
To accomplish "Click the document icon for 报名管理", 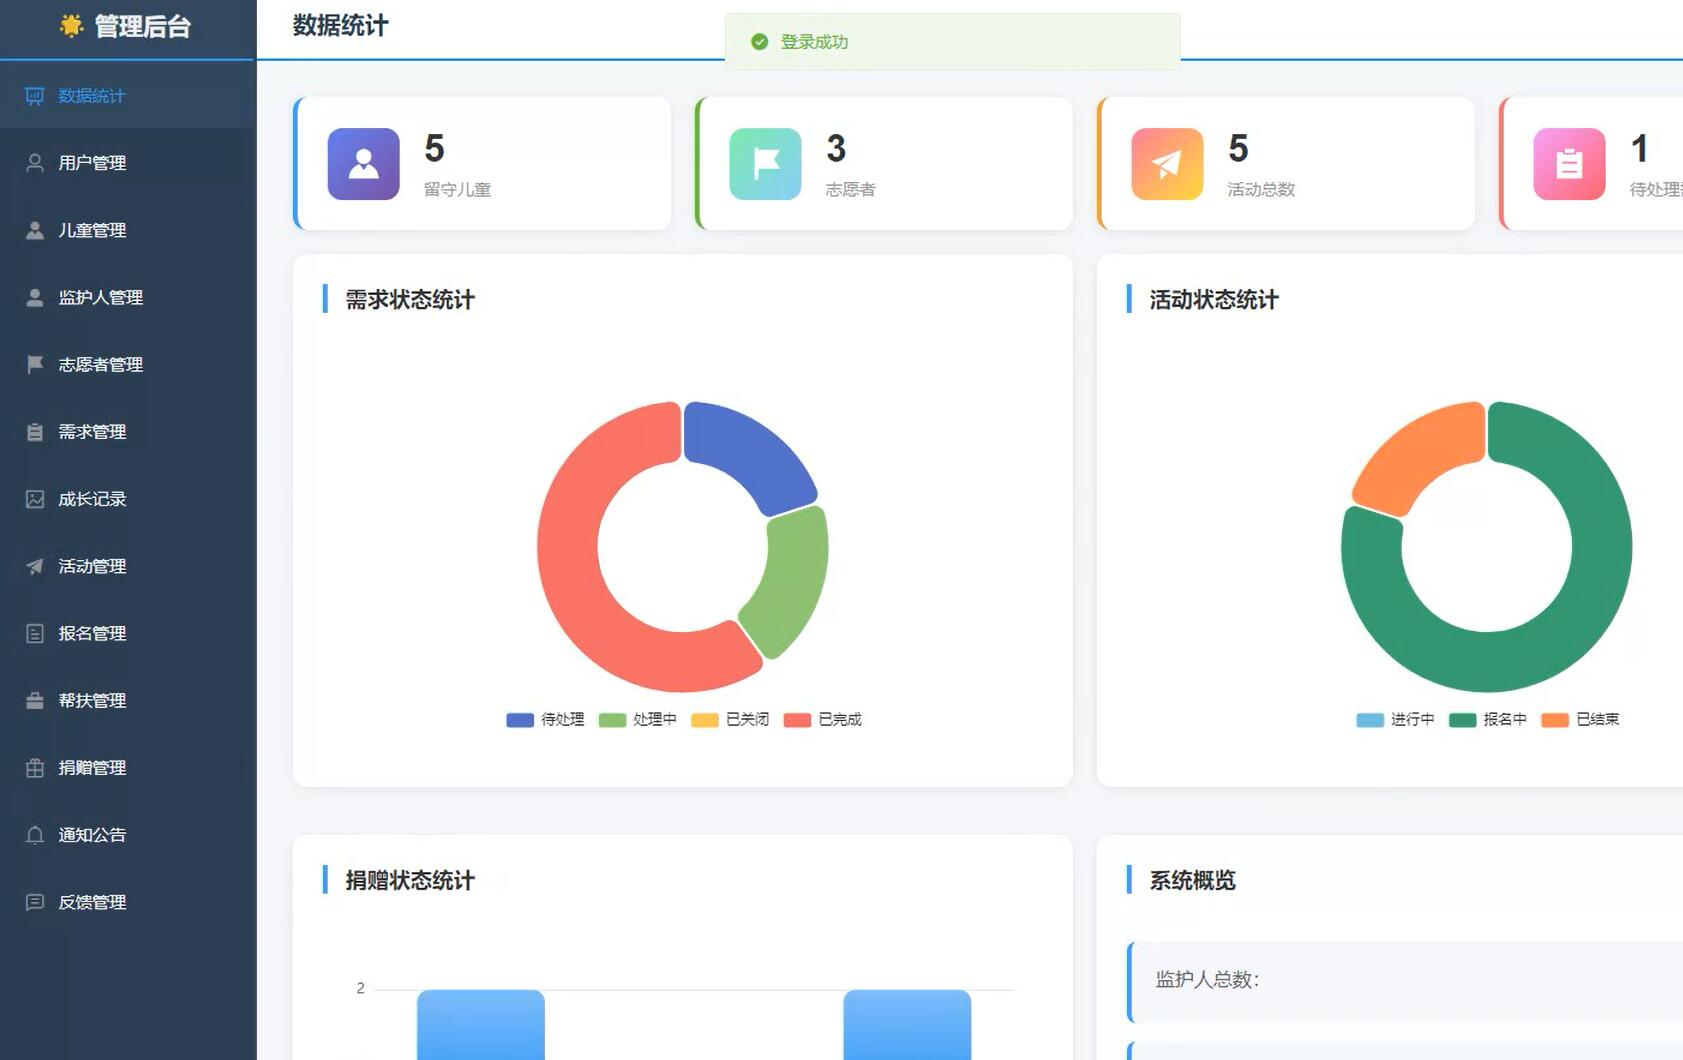I will pos(35,633).
